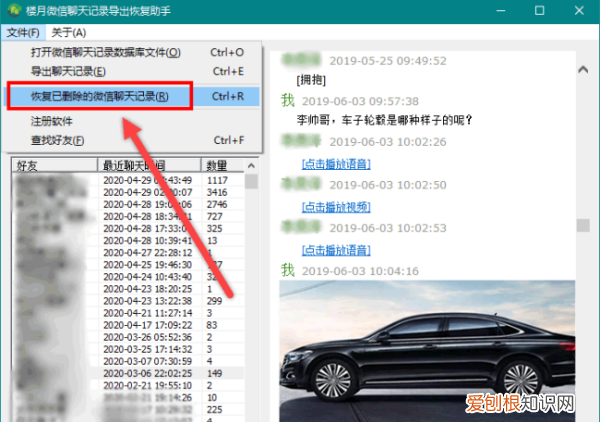The image size is (600, 422).
Task: Select row dated 2020-02-21 19:55:10
Action: 128,386
